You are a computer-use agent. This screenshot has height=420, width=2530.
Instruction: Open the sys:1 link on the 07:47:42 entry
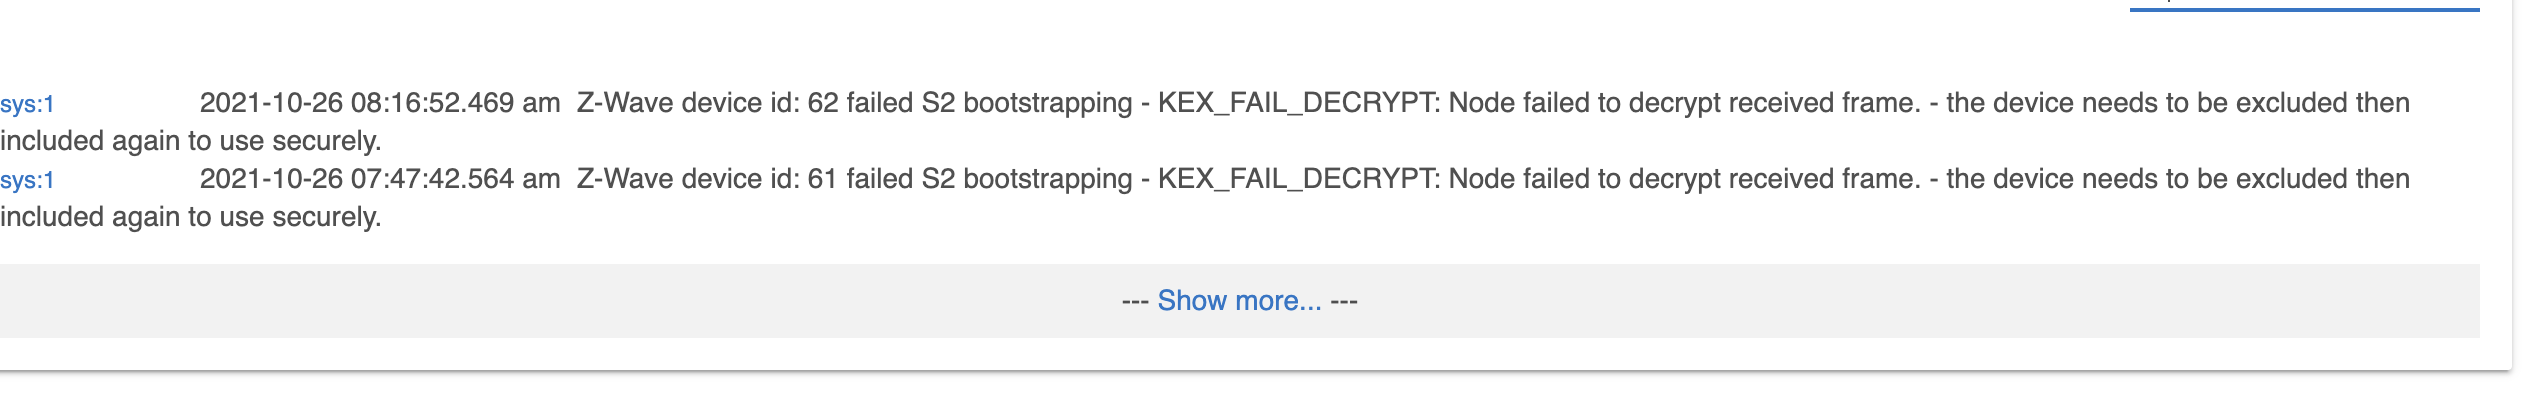(27, 180)
